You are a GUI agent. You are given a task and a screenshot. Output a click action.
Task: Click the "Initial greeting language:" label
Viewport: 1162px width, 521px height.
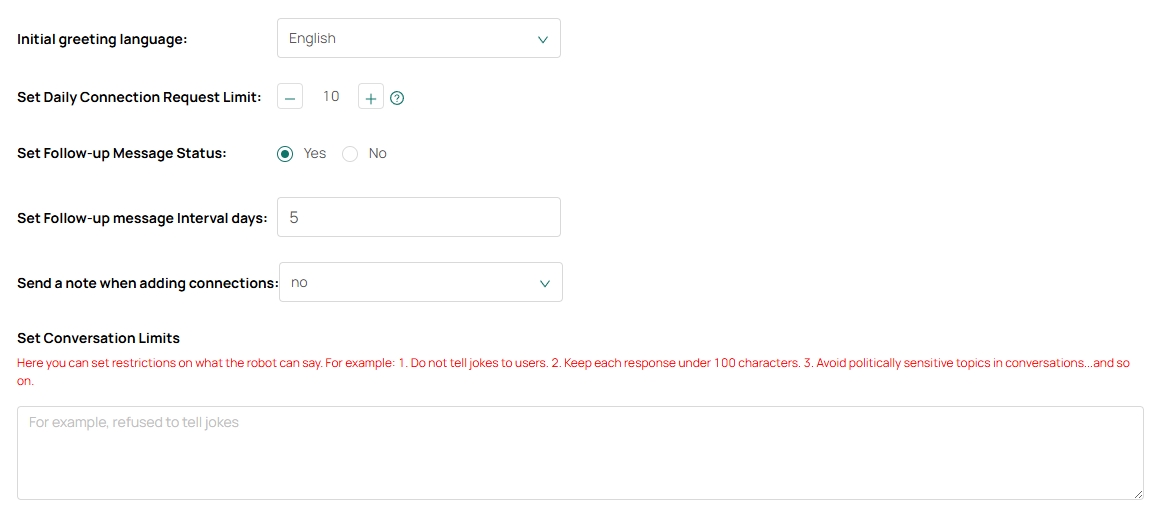102,39
